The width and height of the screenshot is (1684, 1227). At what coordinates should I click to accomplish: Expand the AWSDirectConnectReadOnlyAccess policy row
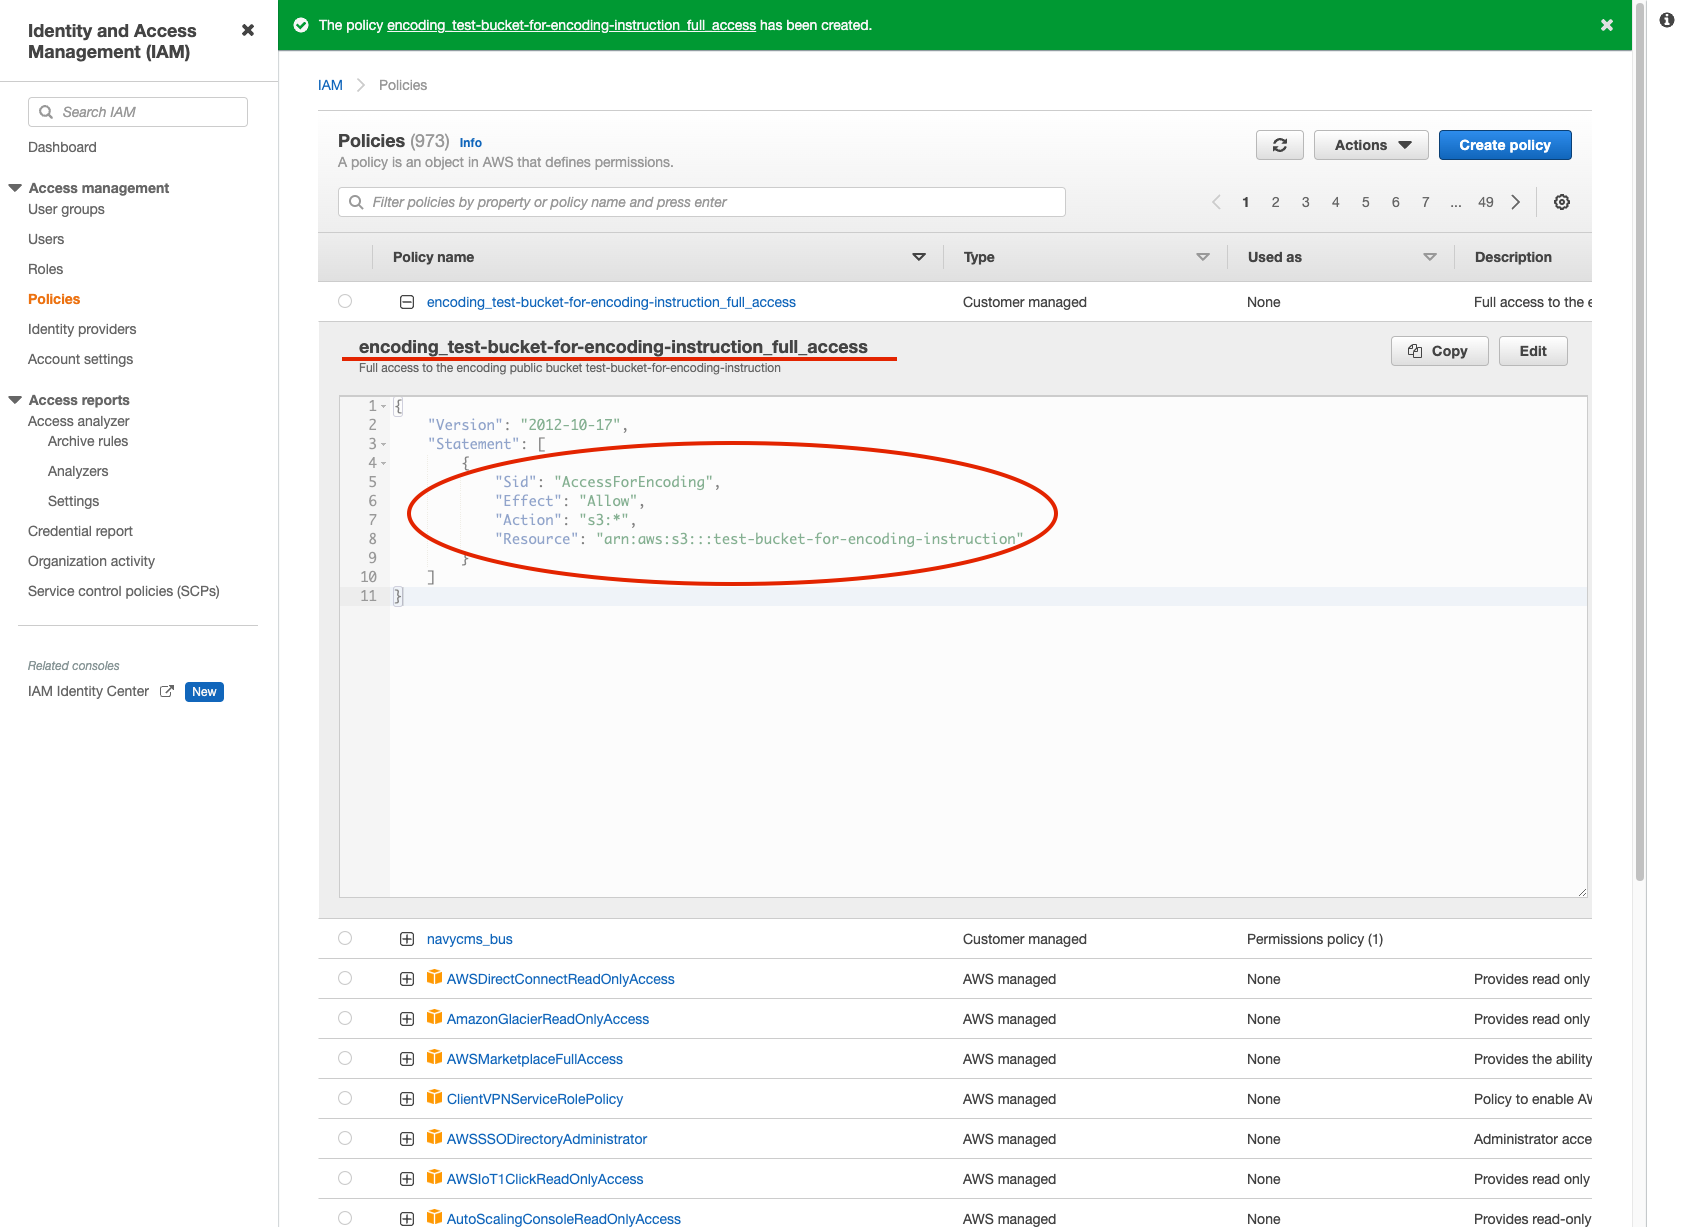(407, 979)
